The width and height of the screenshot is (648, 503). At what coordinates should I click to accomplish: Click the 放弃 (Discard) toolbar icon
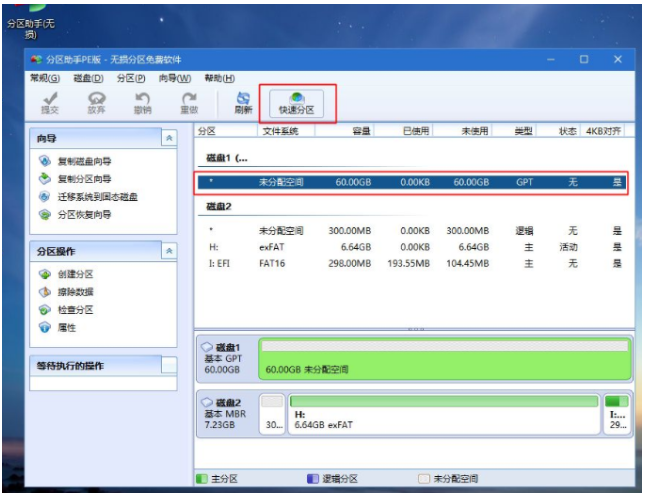(x=96, y=103)
